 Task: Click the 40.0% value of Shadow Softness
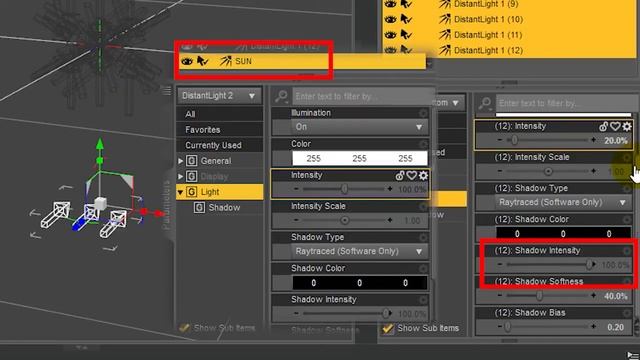point(616,296)
